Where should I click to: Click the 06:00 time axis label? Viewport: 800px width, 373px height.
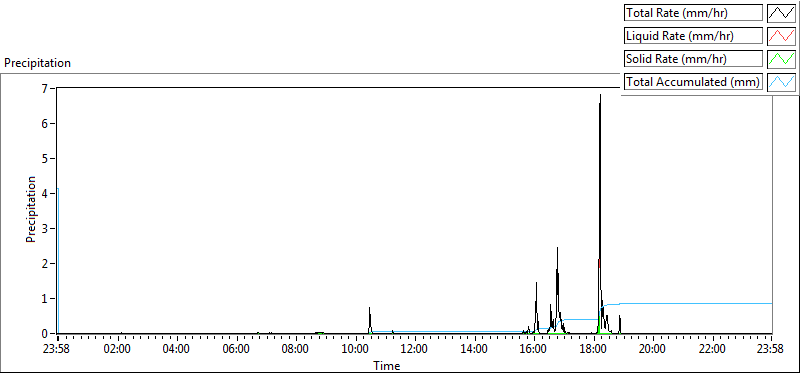pyautogui.click(x=236, y=350)
